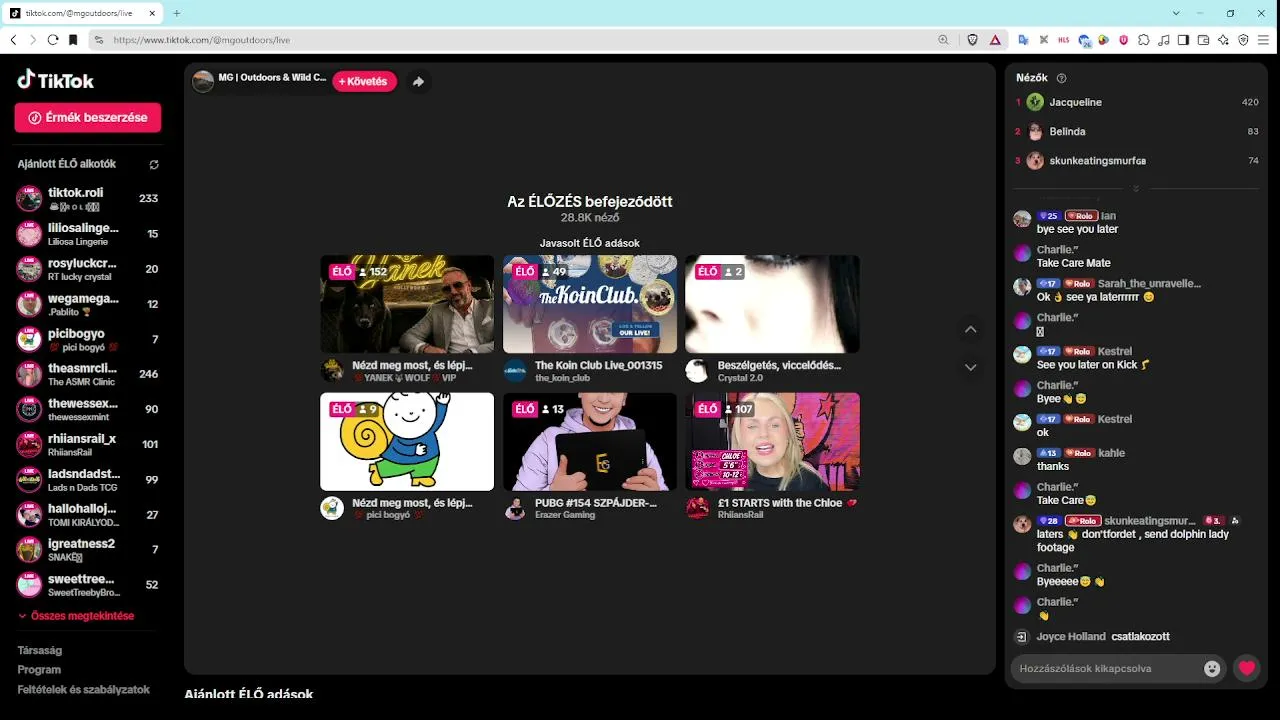This screenshot has height=720, width=1280.
Task: Open RT lucky crystal live channel
Action: (x=88, y=269)
